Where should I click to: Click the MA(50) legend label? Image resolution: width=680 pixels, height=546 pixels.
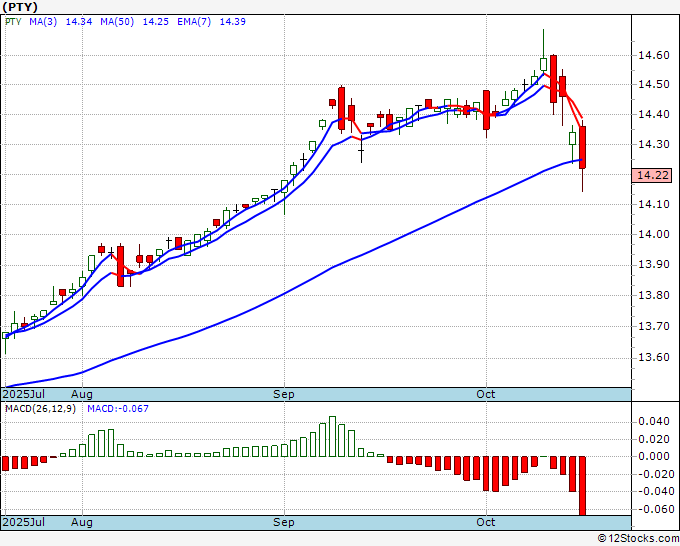point(117,22)
